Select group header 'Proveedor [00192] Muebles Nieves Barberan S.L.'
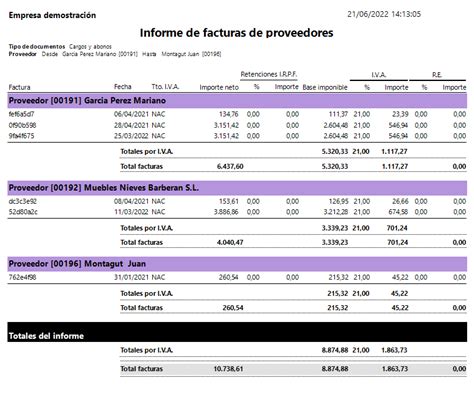Screen dimensions: 474x393 tap(237, 188)
